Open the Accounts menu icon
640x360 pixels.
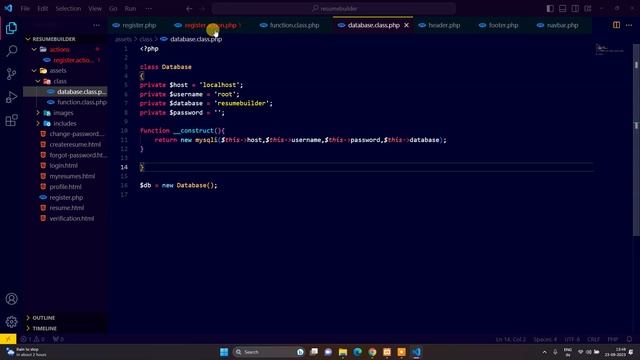pyautogui.click(x=11, y=299)
